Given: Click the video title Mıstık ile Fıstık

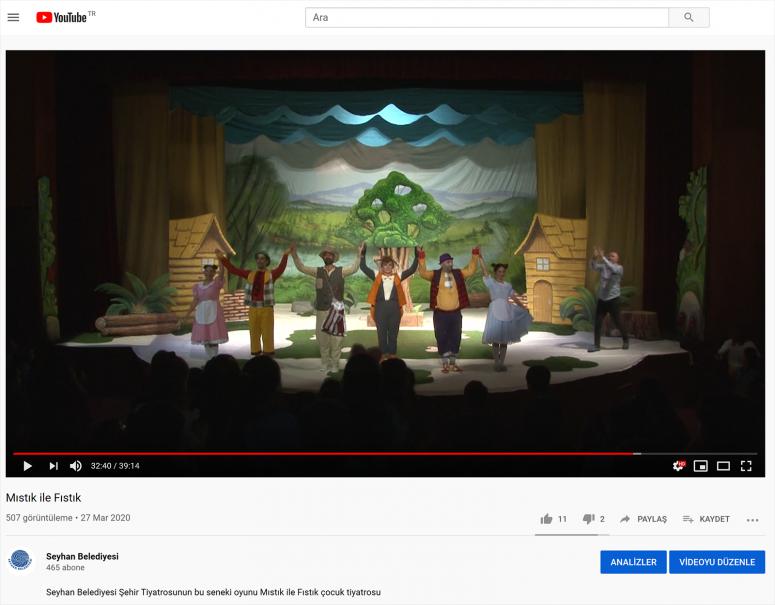Looking at the screenshot, I should (43, 498).
